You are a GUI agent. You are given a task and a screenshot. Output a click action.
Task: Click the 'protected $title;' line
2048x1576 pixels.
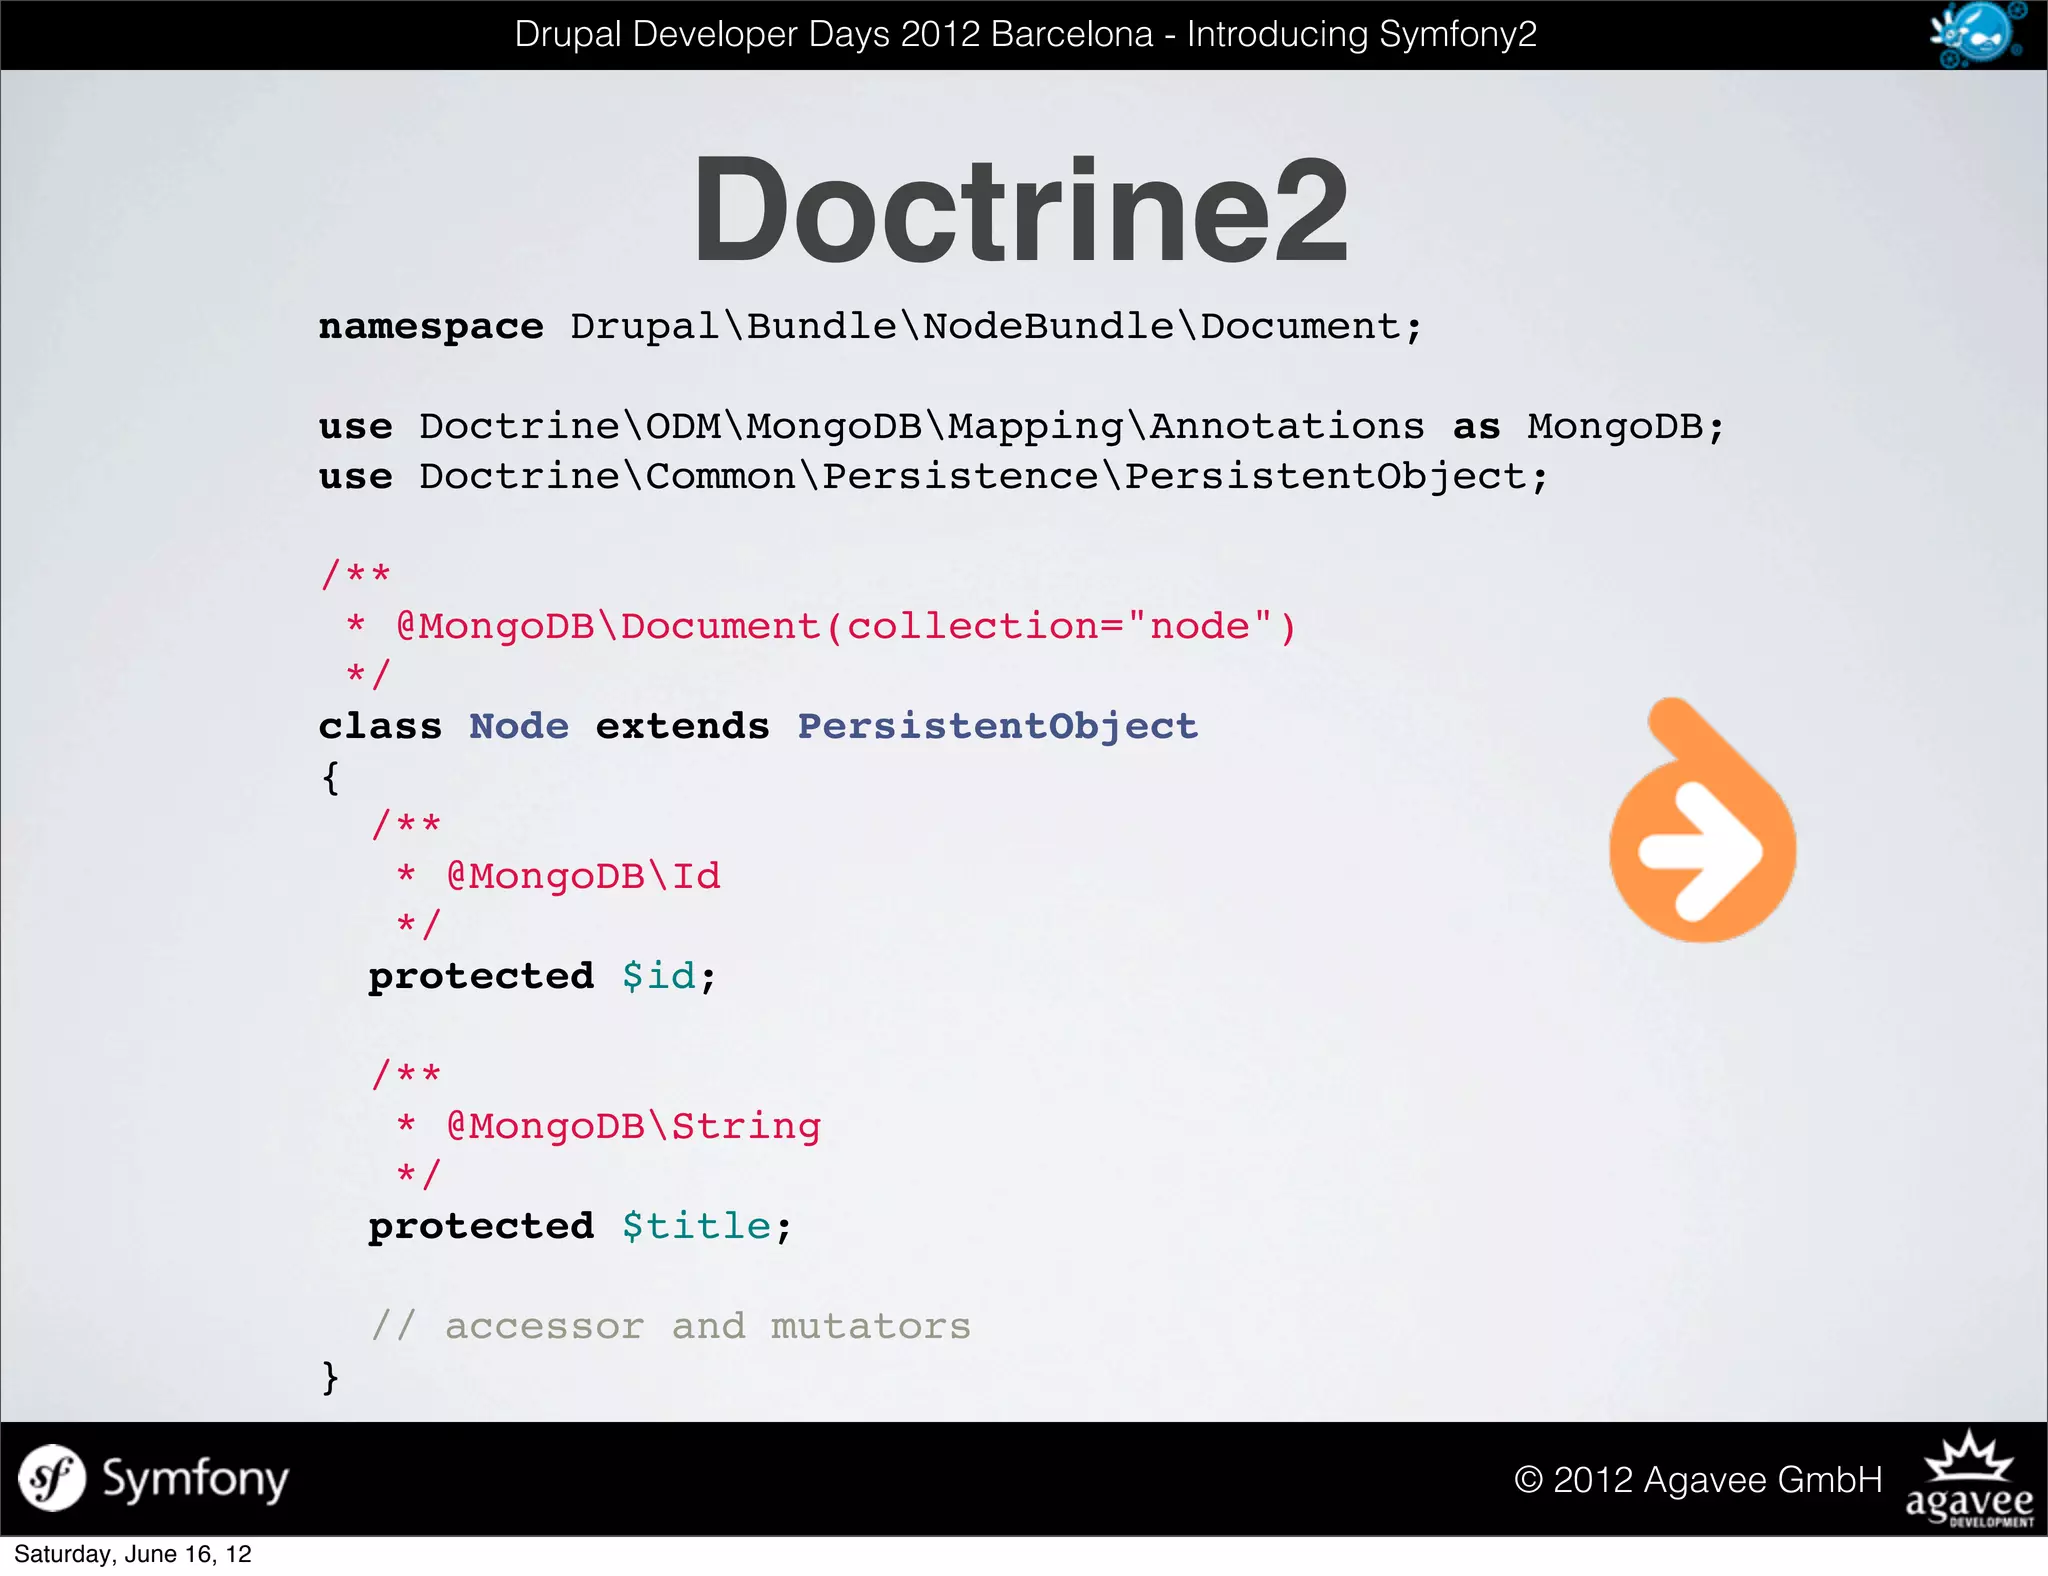(580, 1227)
